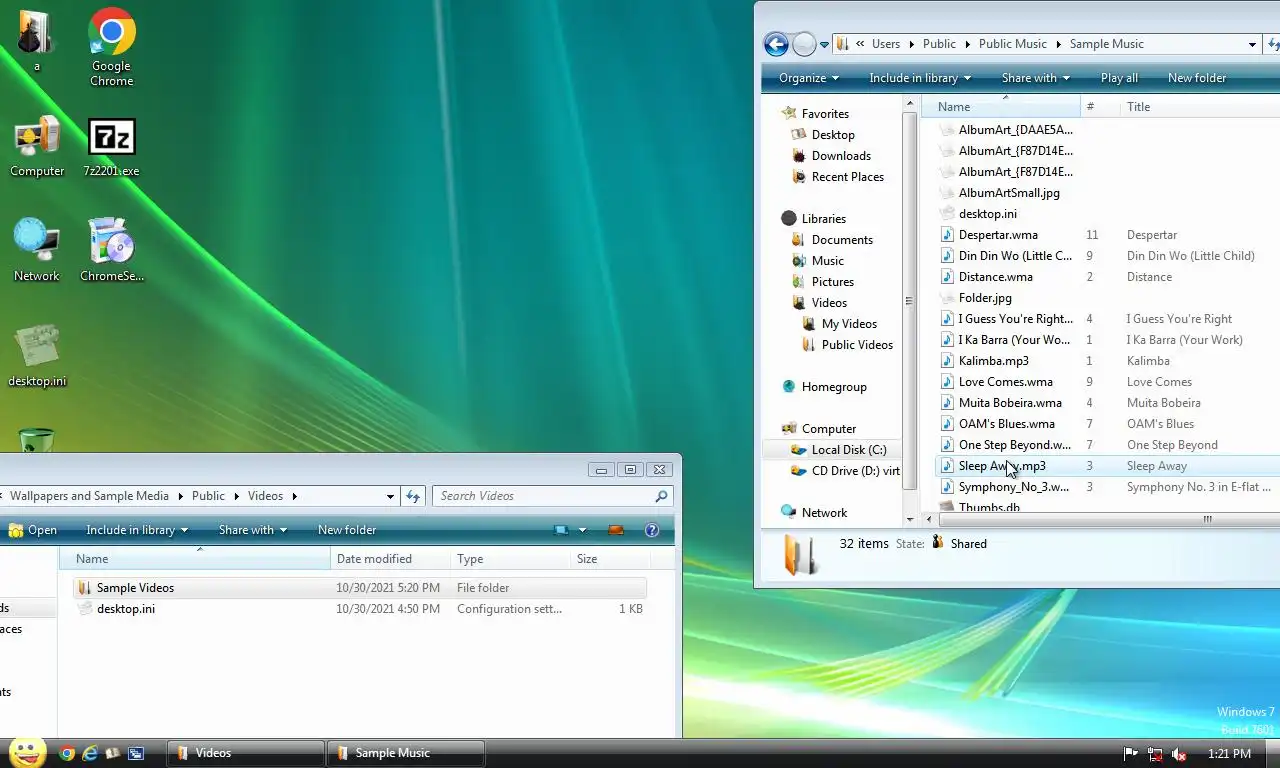Open Include in library dropdown in Videos window
1280x768 pixels.
137,530
